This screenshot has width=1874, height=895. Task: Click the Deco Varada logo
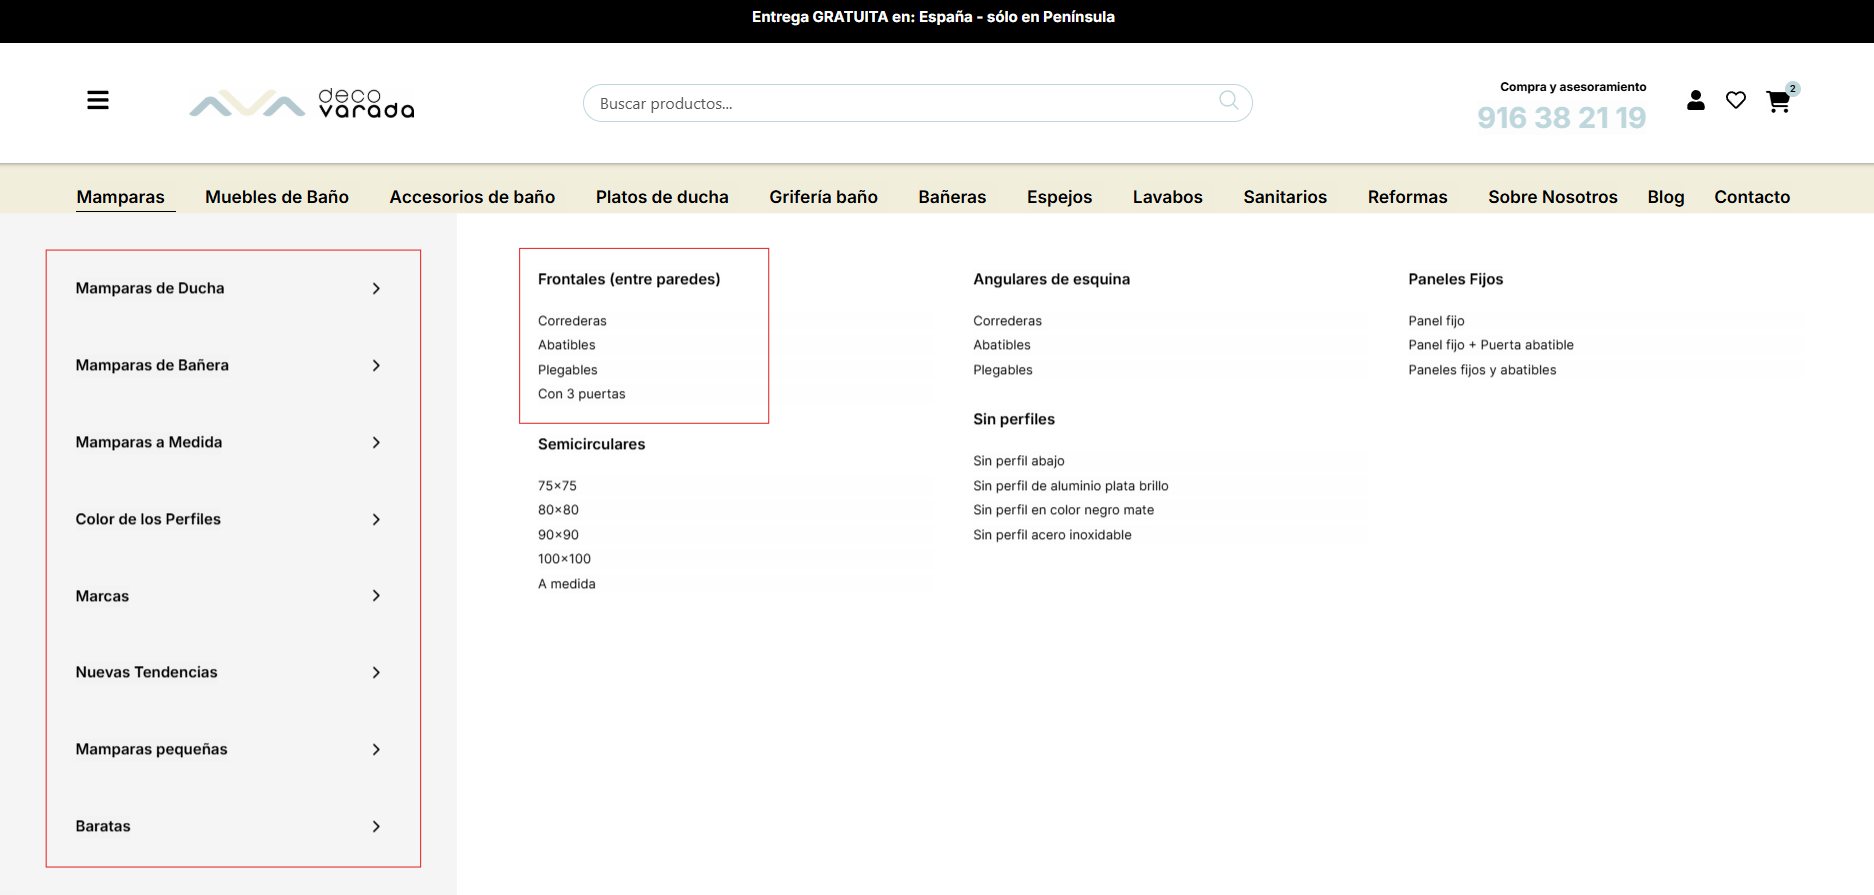pyautogui.click(x=302, y=103)
